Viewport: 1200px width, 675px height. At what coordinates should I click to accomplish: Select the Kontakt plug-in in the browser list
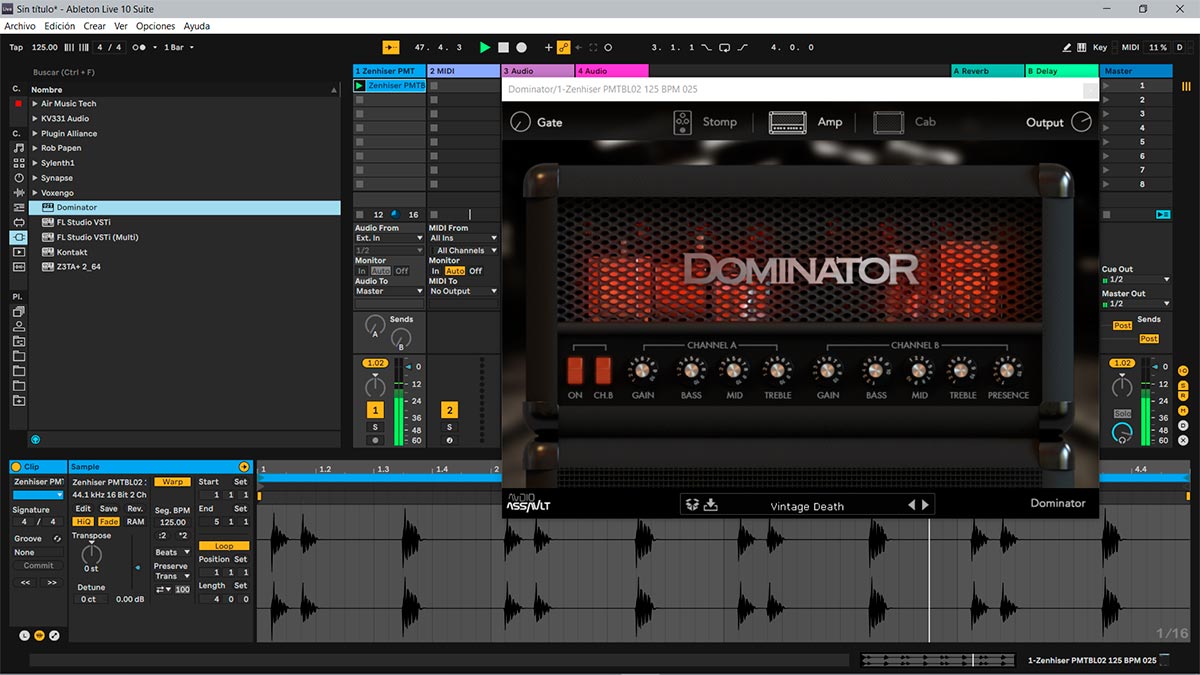(72, 252)
